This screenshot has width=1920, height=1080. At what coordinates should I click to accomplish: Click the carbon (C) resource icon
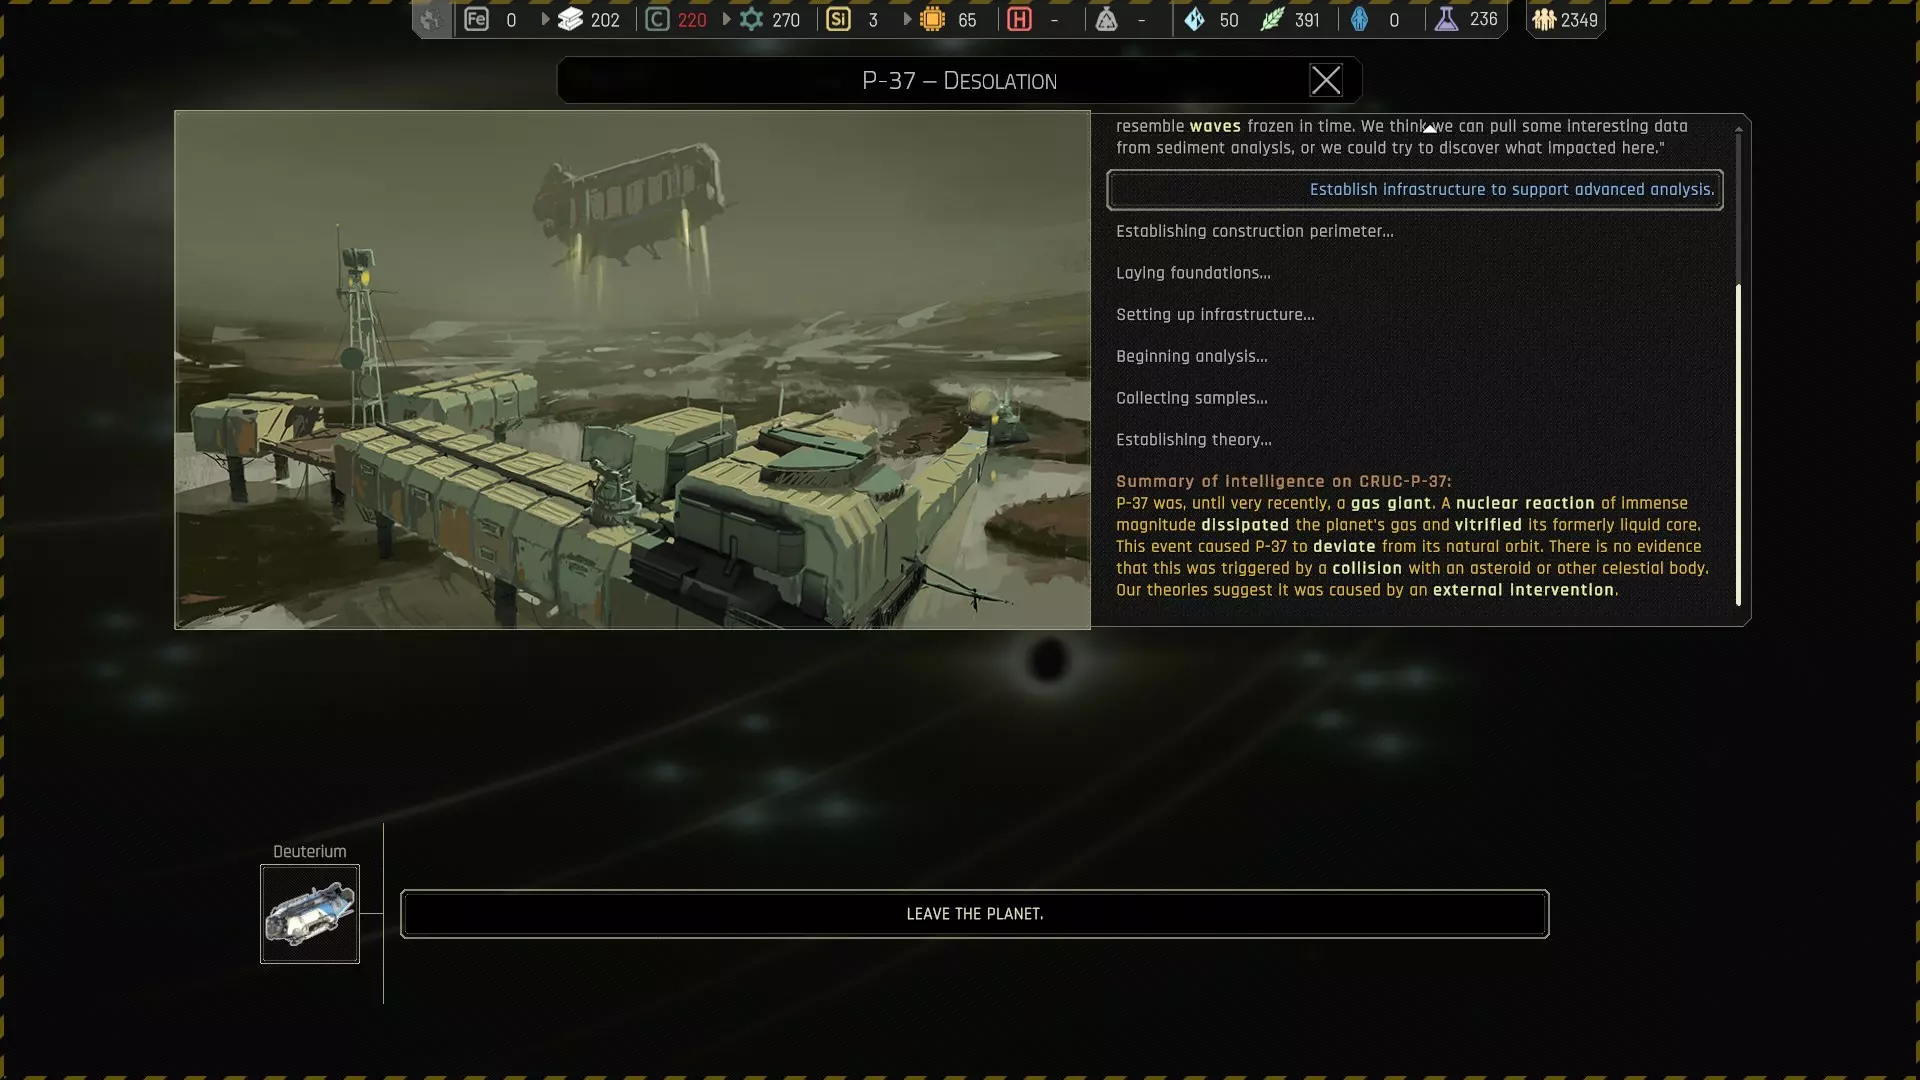(x=657, y=19)
